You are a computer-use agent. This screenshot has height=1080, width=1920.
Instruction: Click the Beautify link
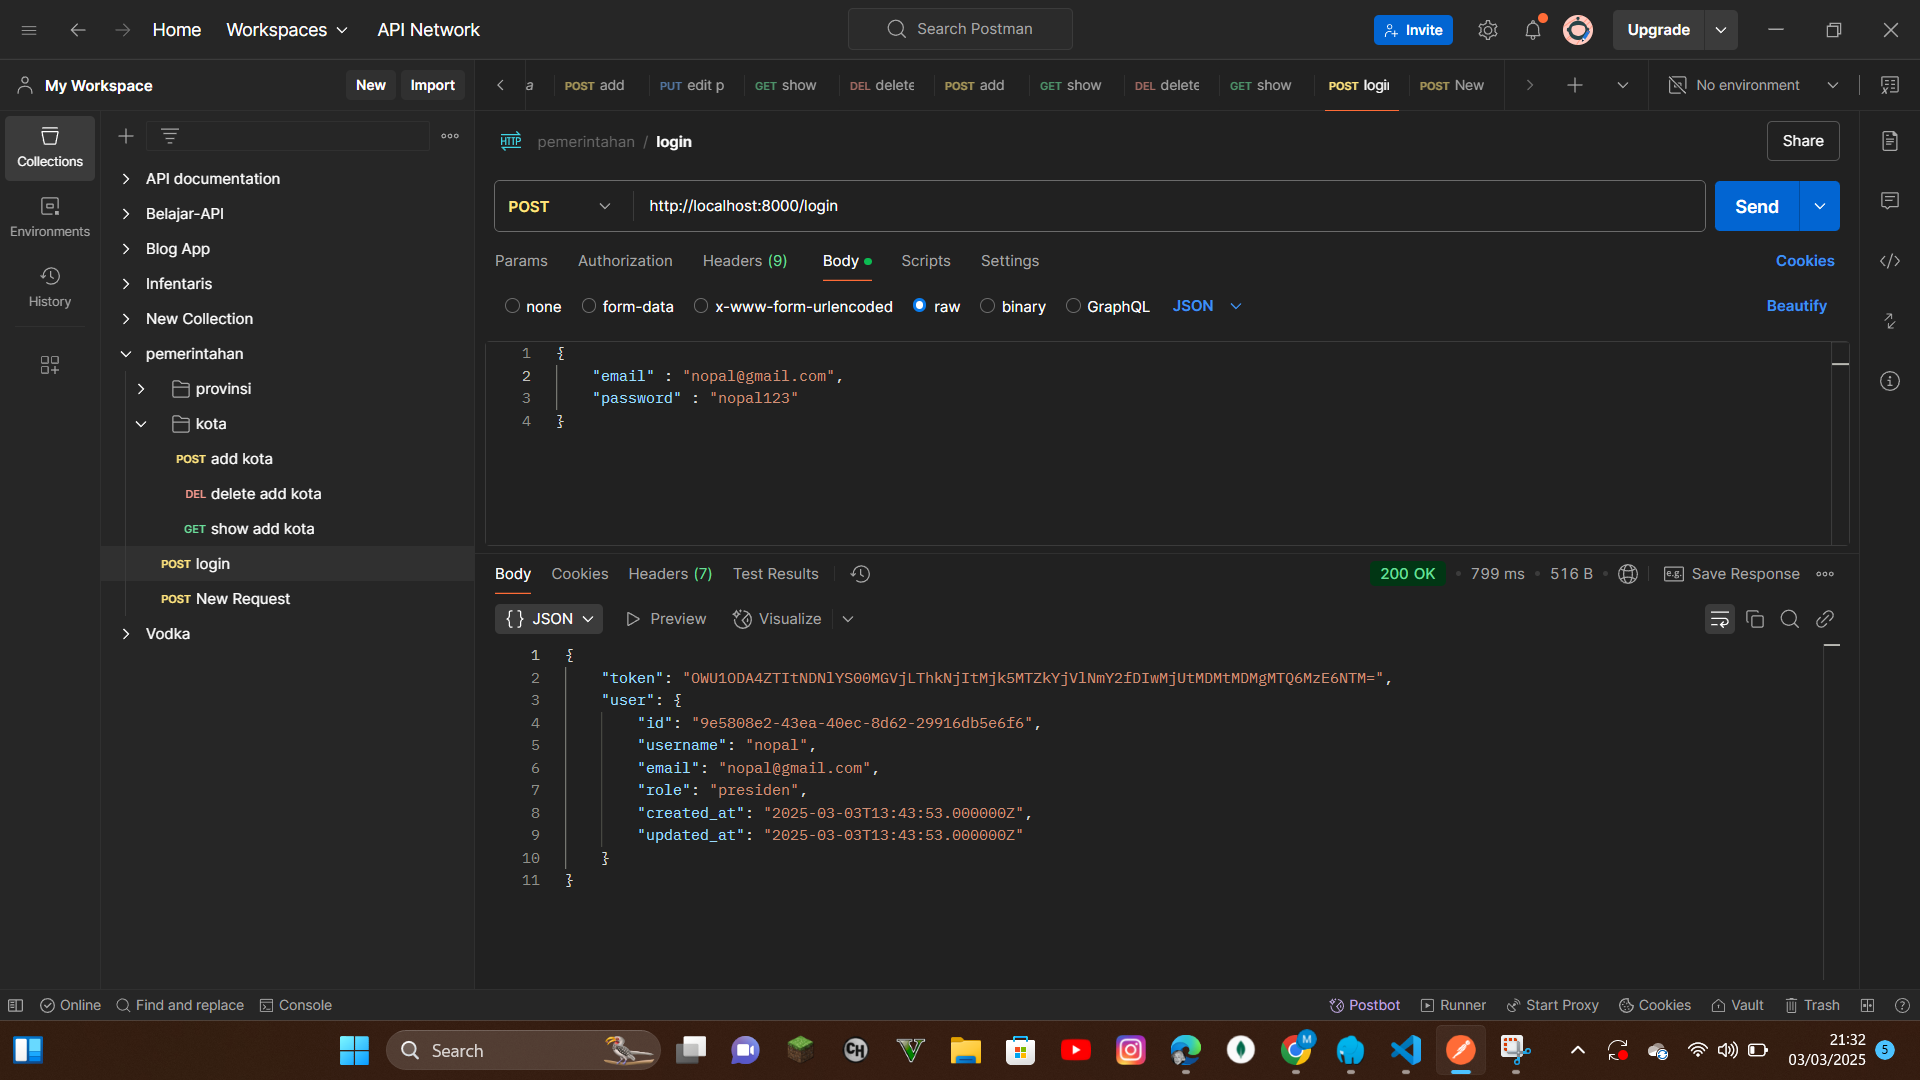click(x=1796, y=306)
